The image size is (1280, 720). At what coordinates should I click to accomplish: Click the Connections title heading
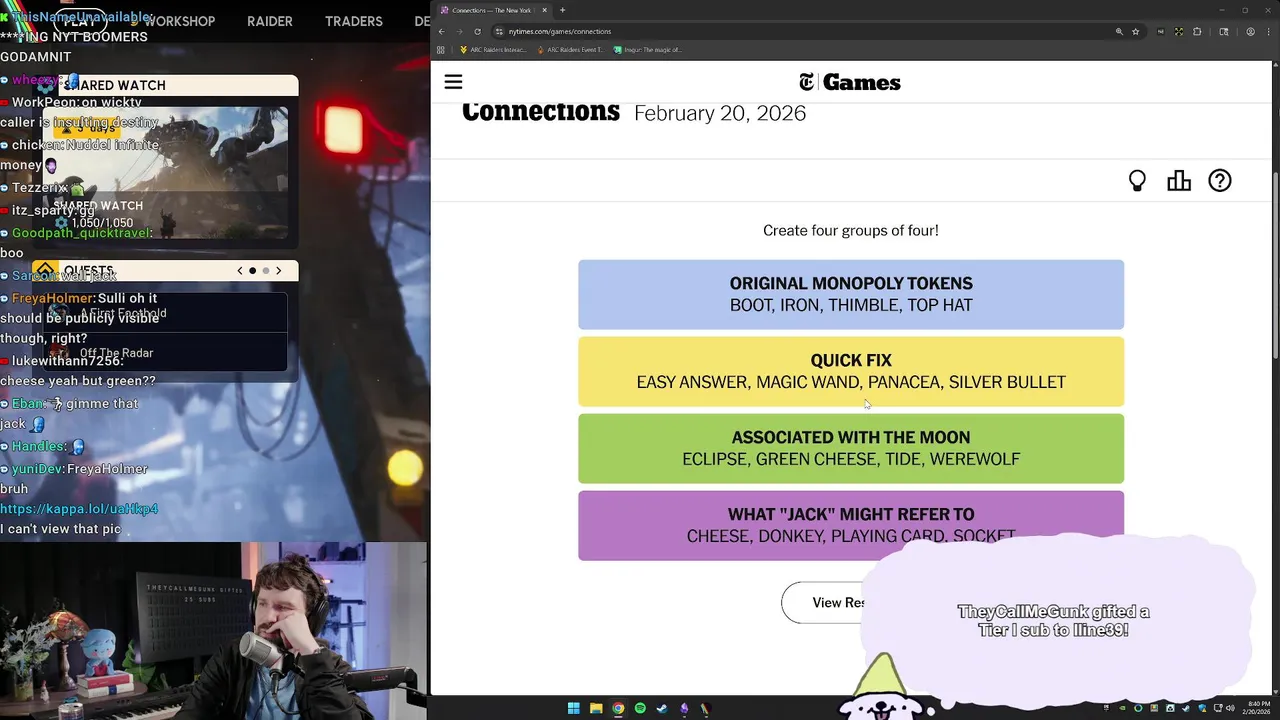pyautogui.click(x=541, y=112)
